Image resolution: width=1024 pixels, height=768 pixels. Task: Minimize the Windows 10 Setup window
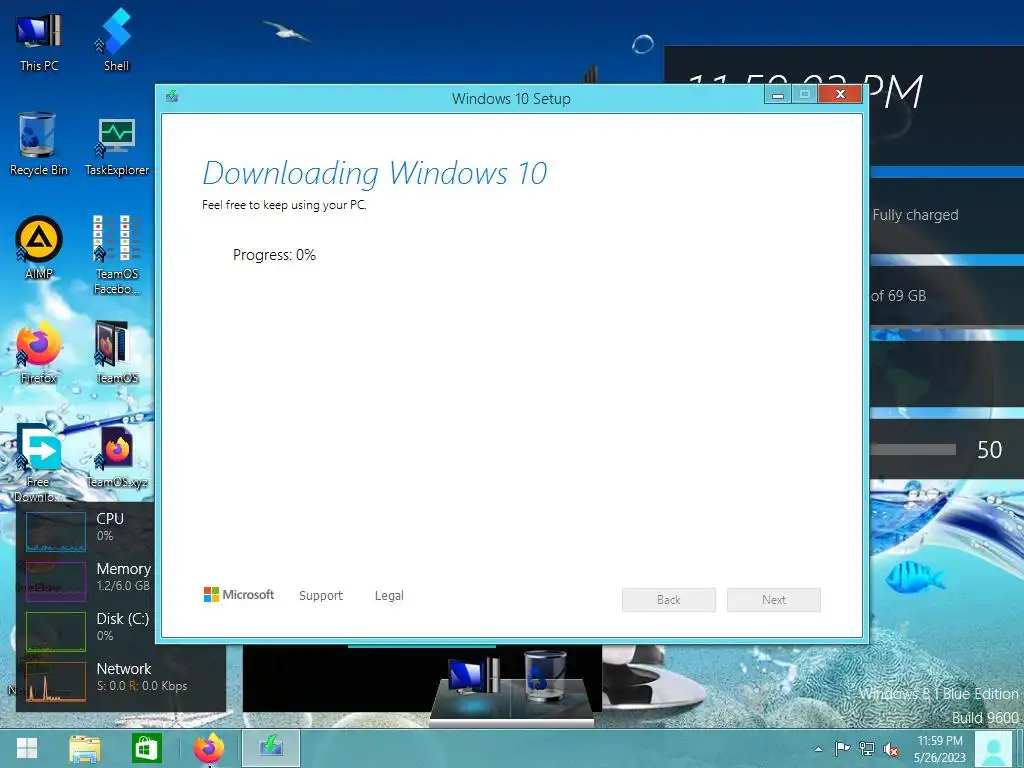(778, 95)
